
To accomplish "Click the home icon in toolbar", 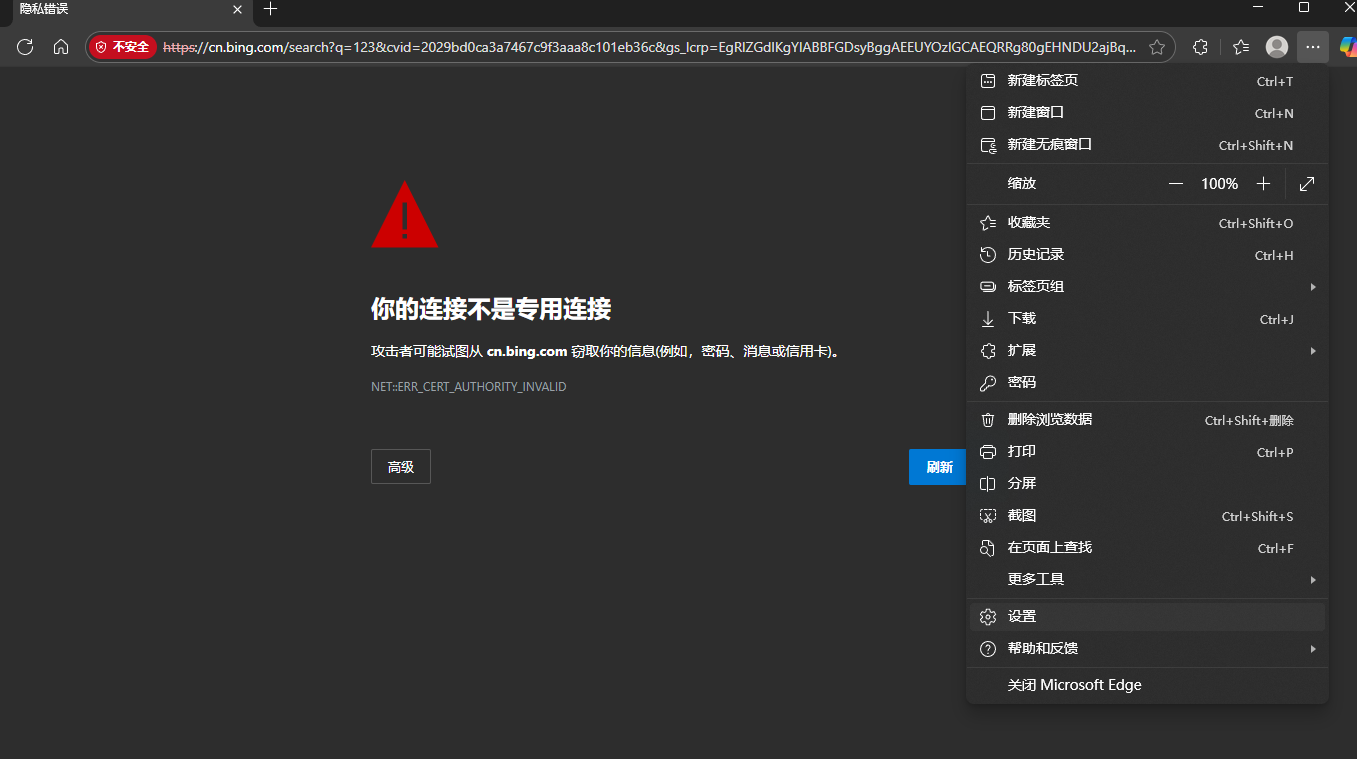I will point(61,47).
